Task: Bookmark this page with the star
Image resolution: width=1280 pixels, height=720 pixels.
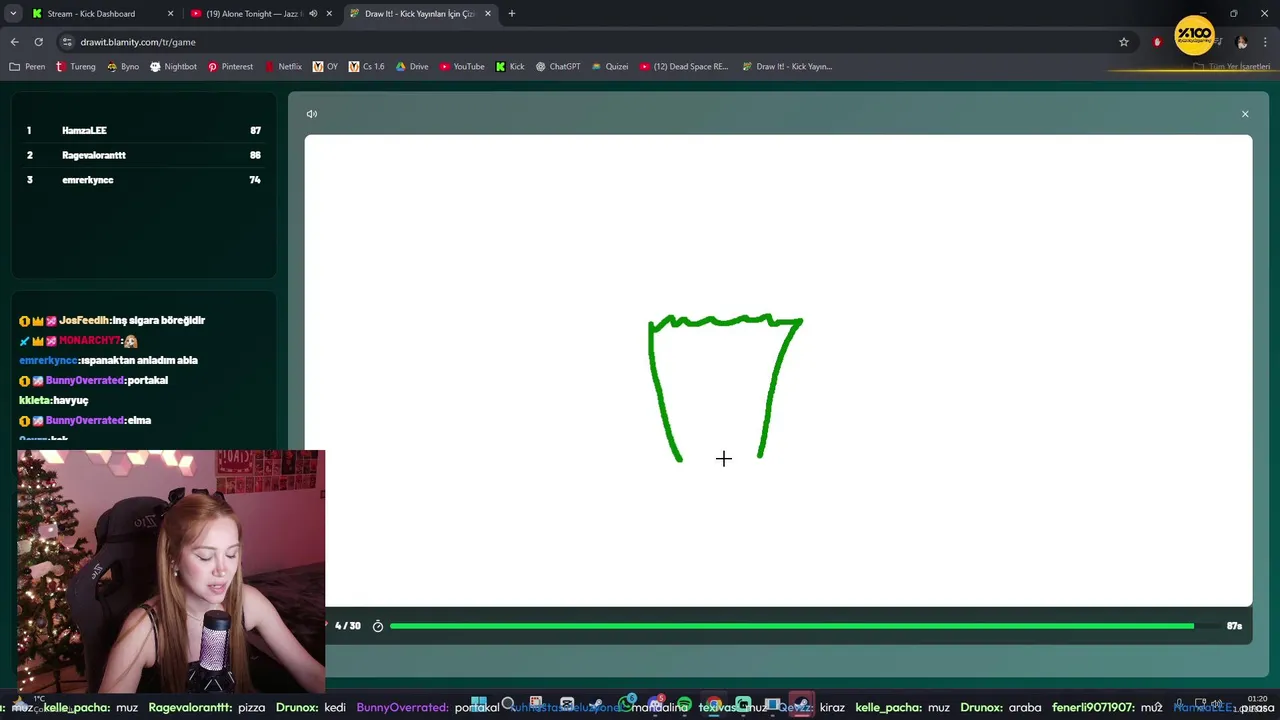Action: [x=1124, y=42]
